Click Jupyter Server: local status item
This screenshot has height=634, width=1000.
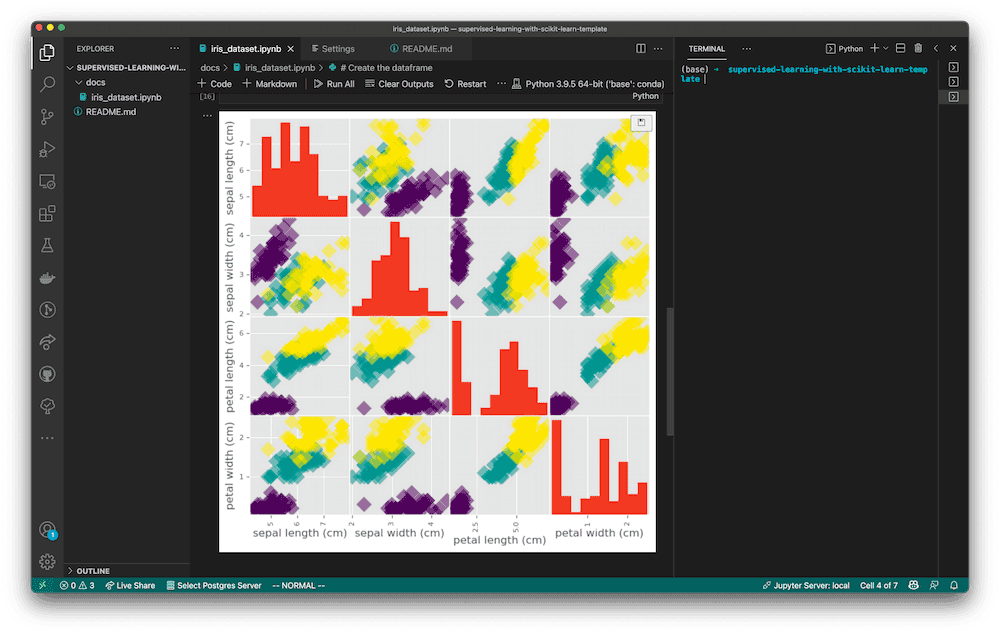(806, 586)
